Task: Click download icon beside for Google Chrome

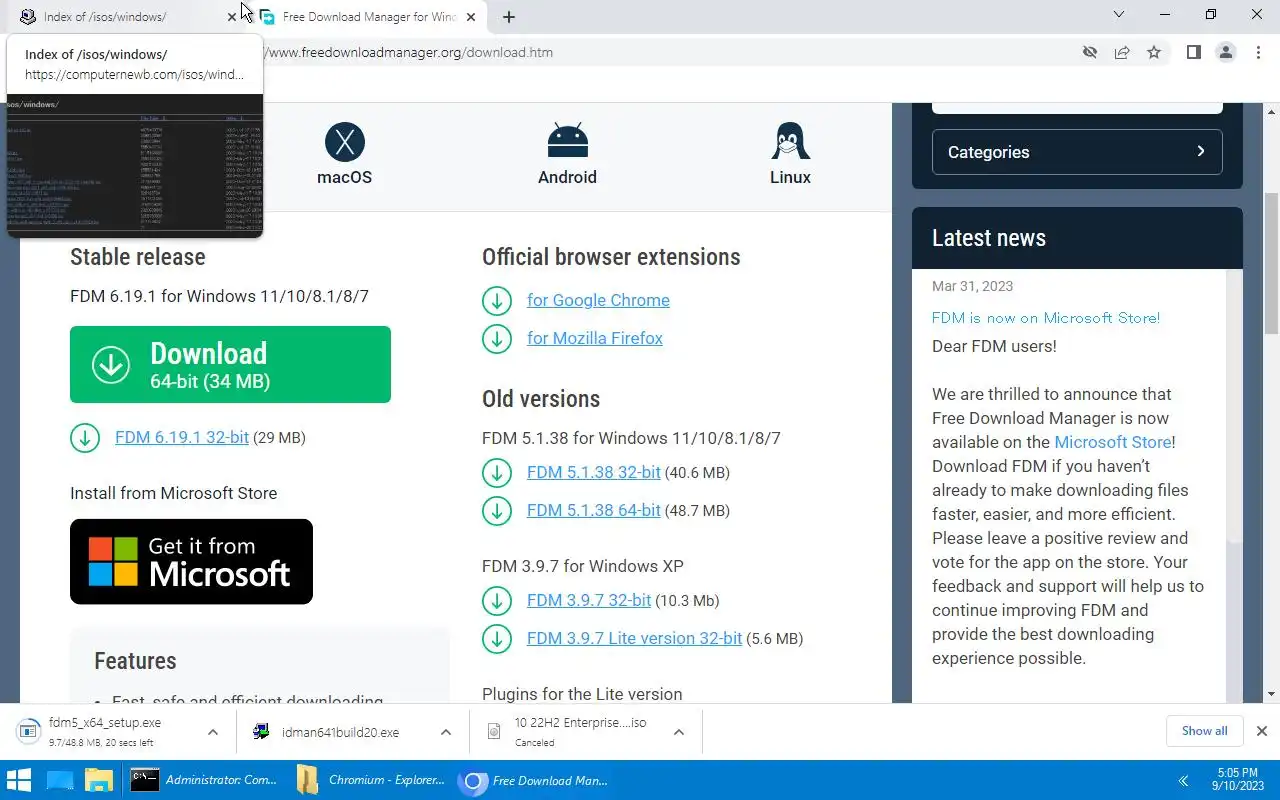Action: point(497,300)
